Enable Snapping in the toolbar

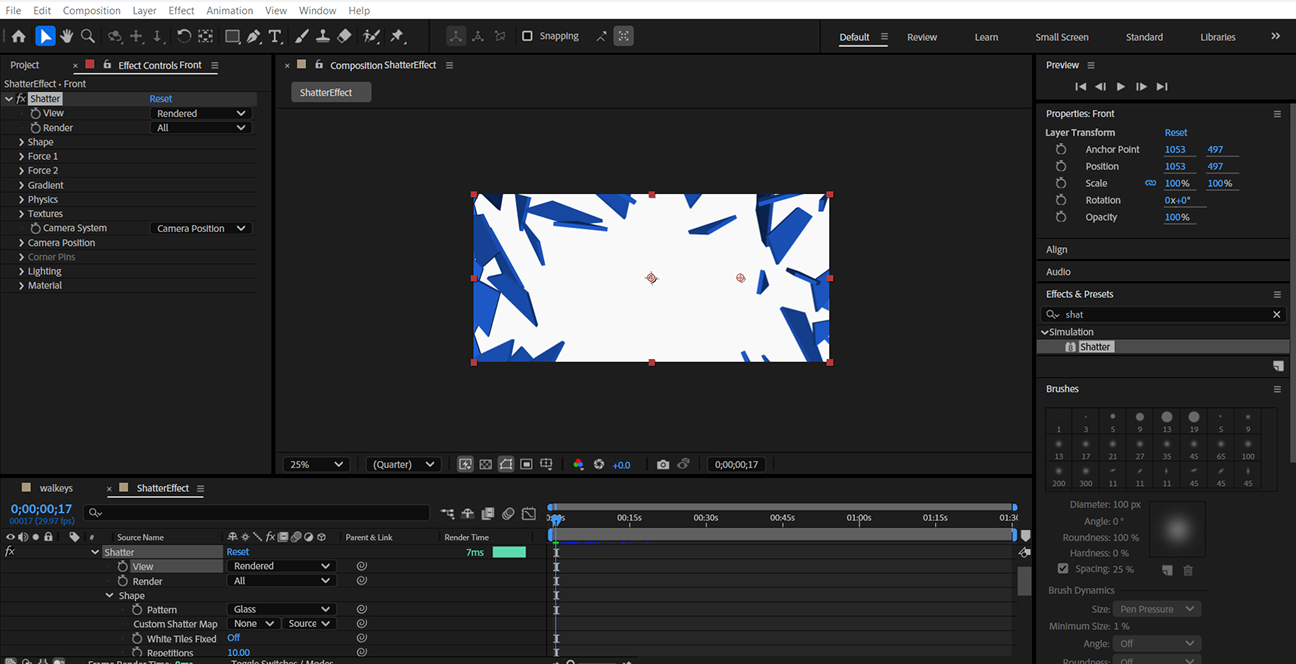(x=527, y=35)
